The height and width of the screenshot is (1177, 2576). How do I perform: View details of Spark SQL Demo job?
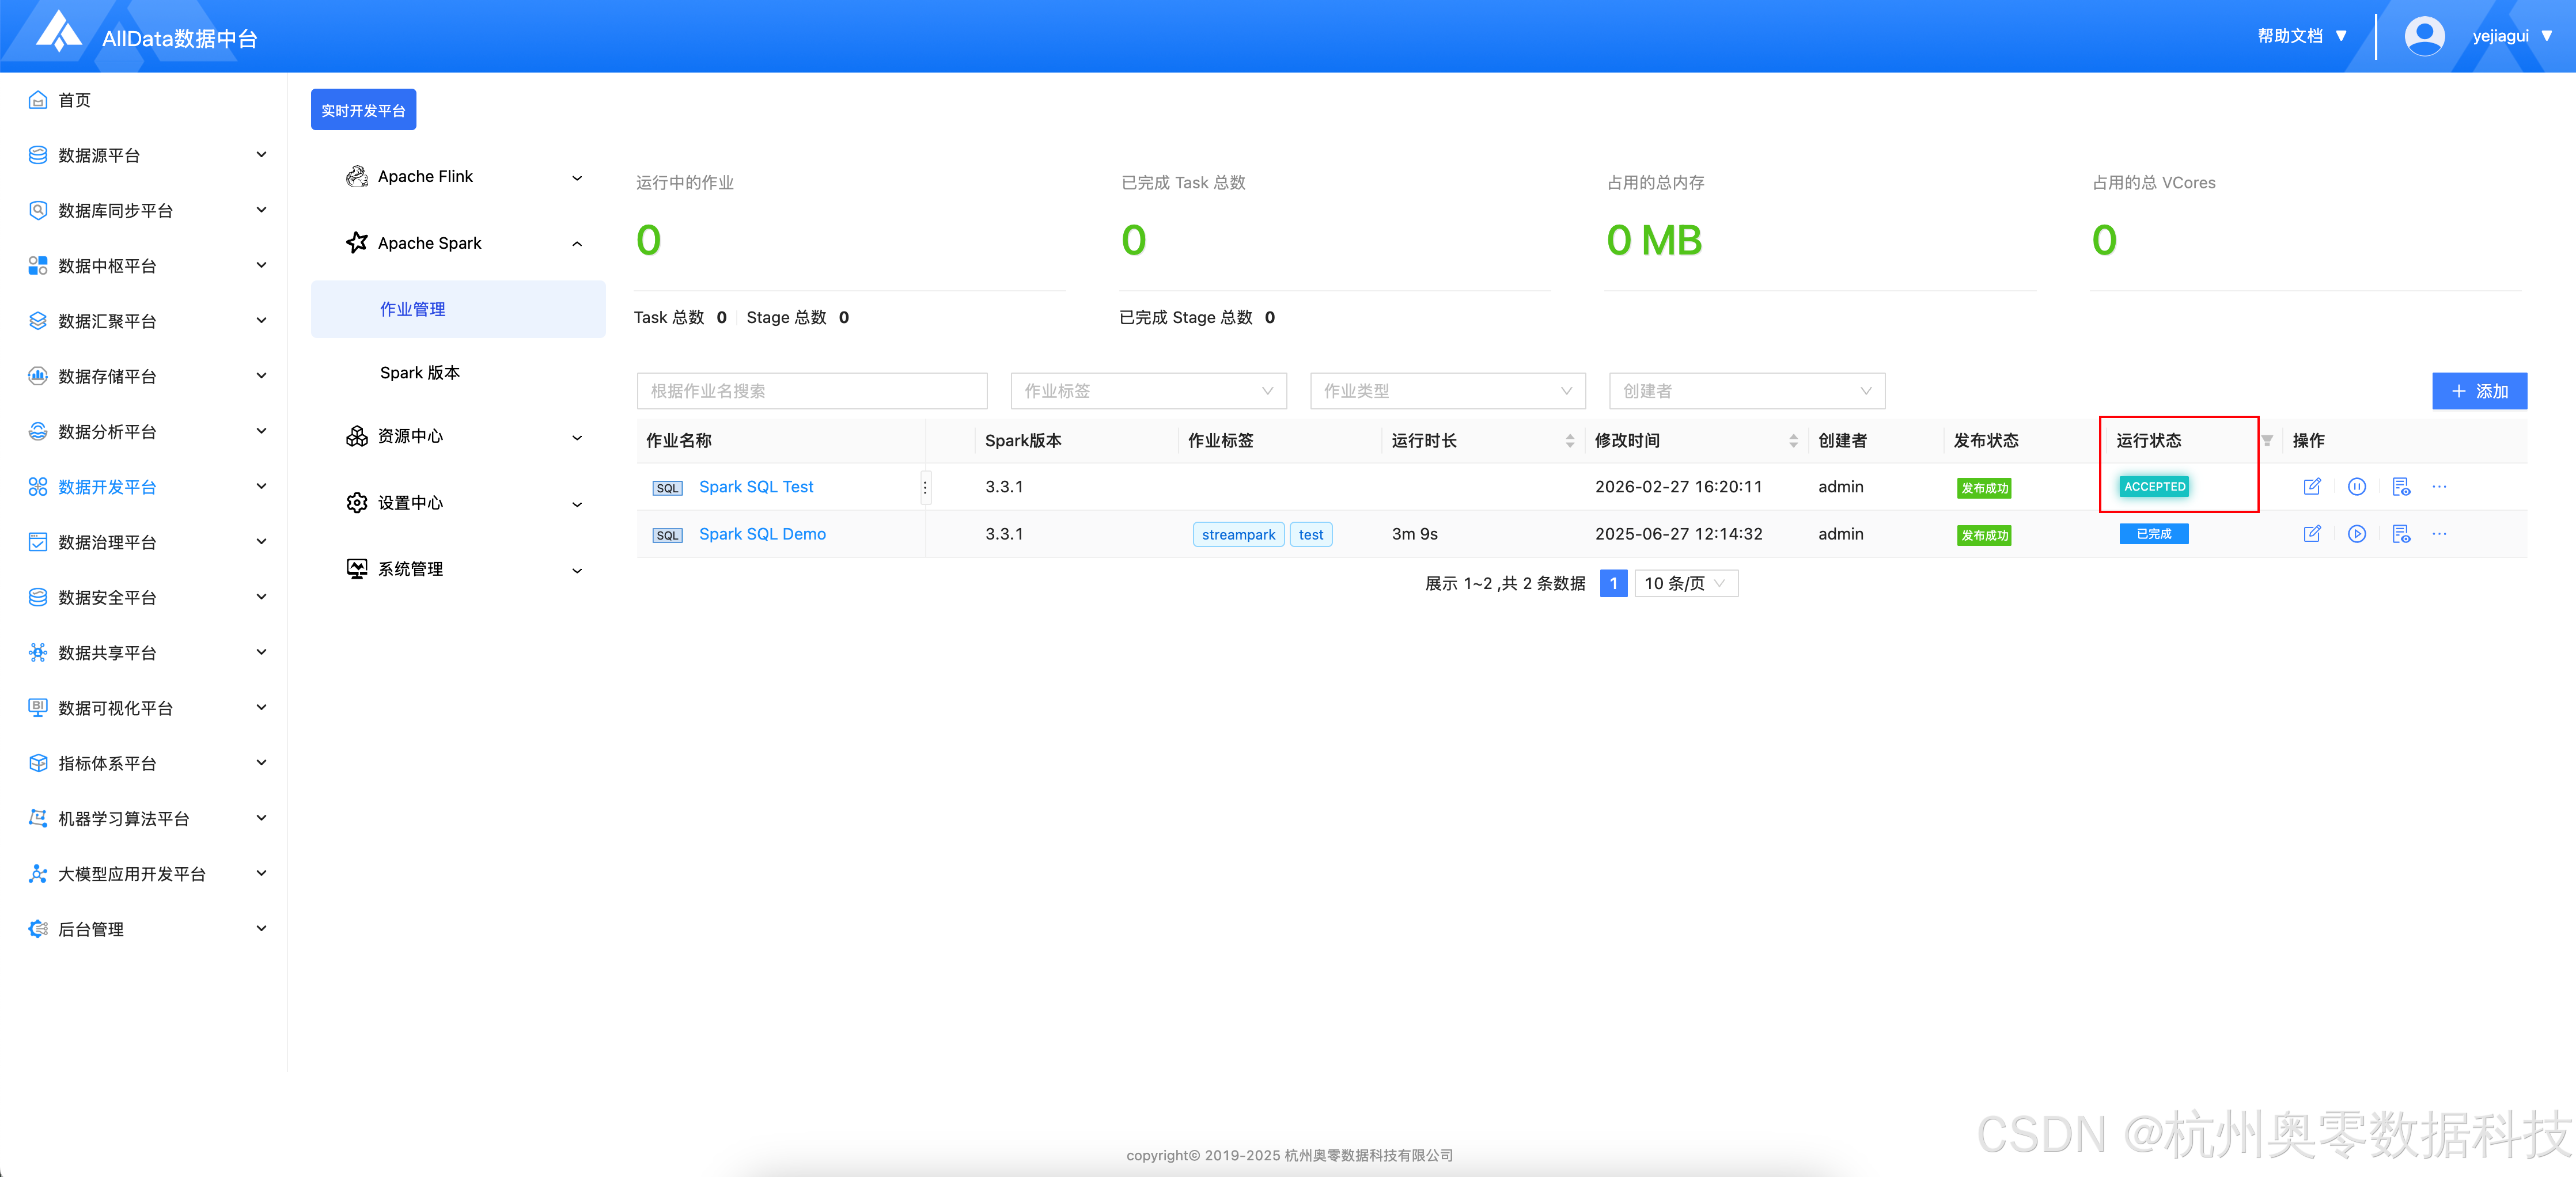[x=2400, y=534]
